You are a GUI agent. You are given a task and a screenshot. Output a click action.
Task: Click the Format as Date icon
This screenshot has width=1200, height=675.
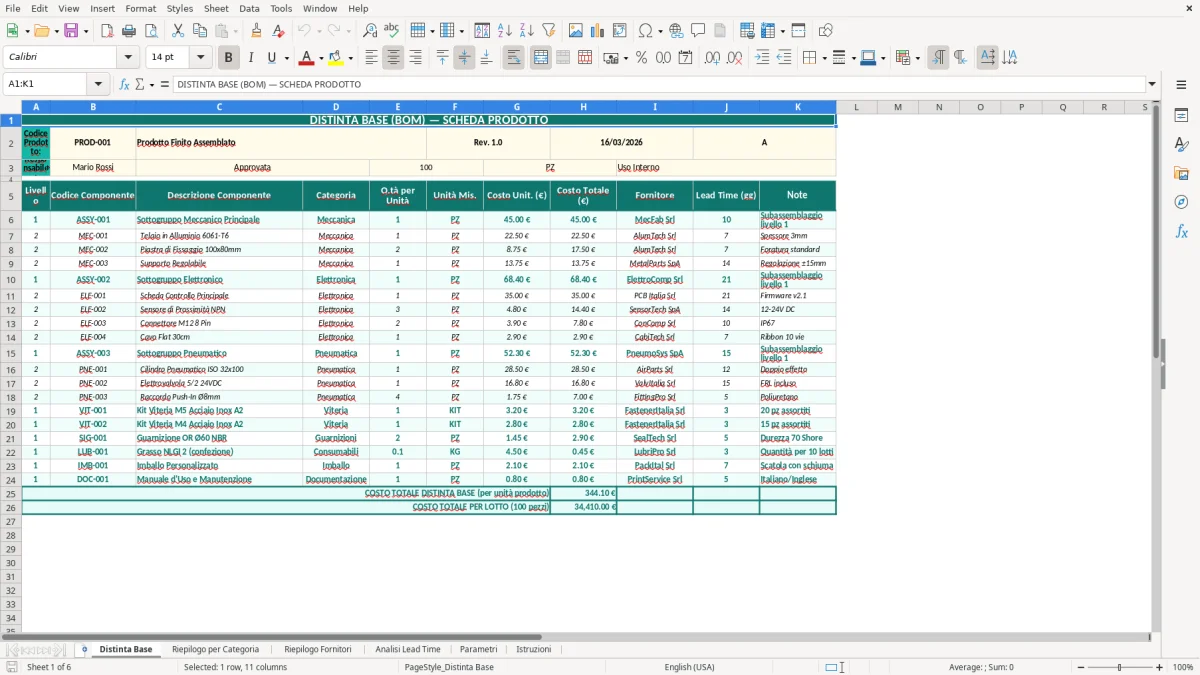tap(686, 58)
